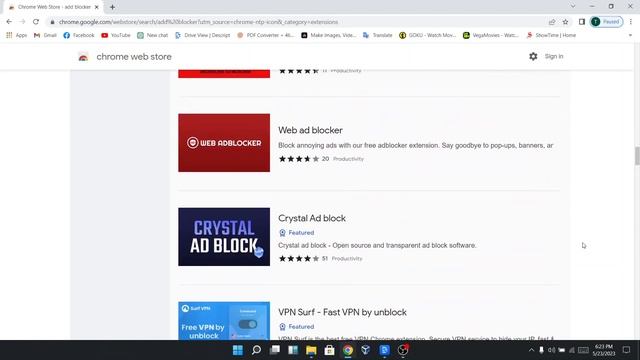
Task: Open the browser side panel
Action: point(582,22)
